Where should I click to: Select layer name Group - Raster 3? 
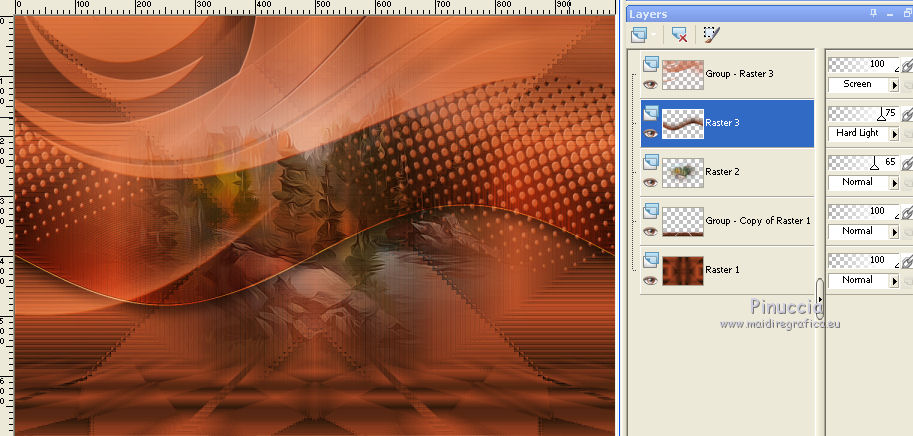click(739, 74)
